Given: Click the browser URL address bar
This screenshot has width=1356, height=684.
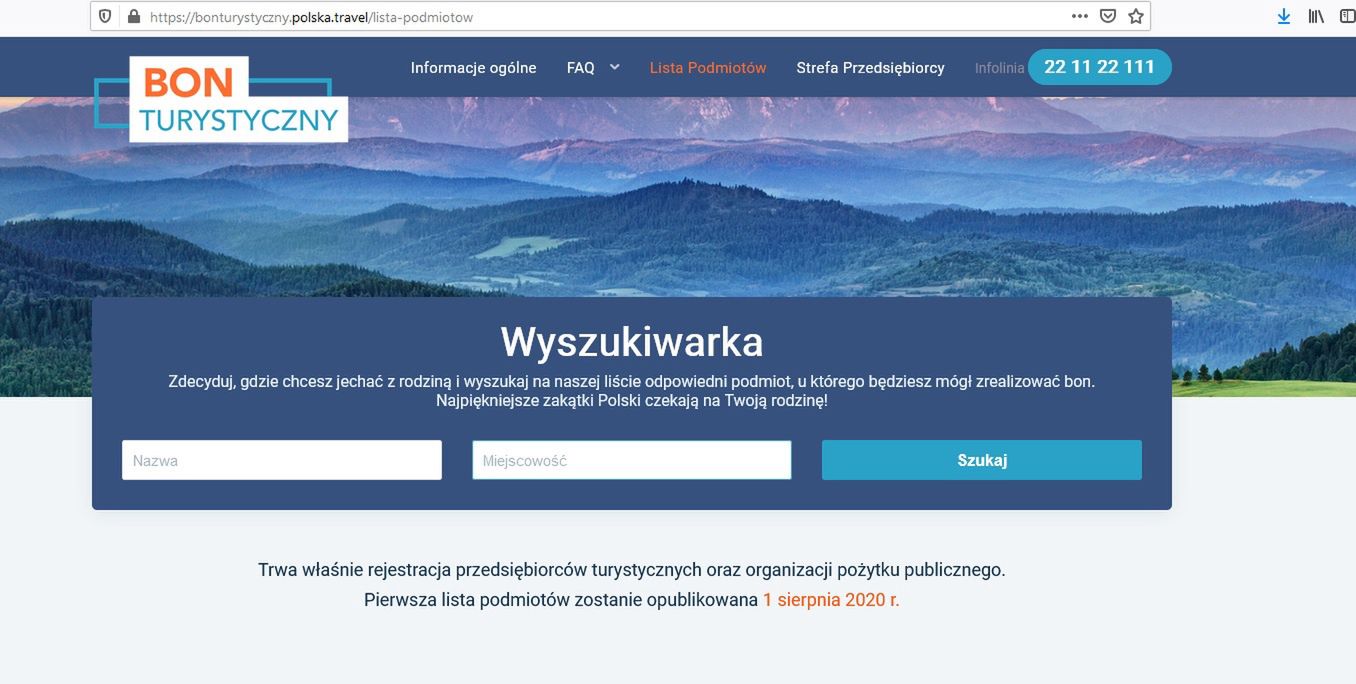Looking at the screenshot, I should tap(600, 16).
